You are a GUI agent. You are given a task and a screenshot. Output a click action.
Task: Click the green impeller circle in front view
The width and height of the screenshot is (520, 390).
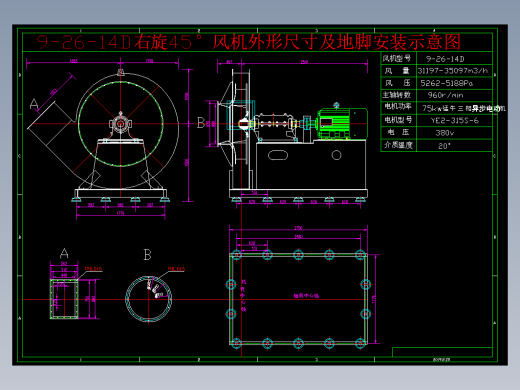click(x=121, y=124)
